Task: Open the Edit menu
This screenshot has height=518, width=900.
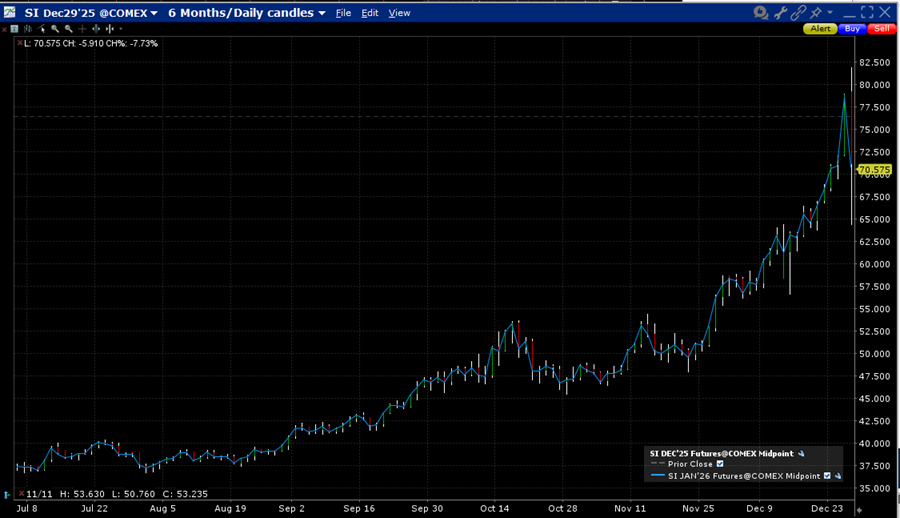Action: [370, 13]
